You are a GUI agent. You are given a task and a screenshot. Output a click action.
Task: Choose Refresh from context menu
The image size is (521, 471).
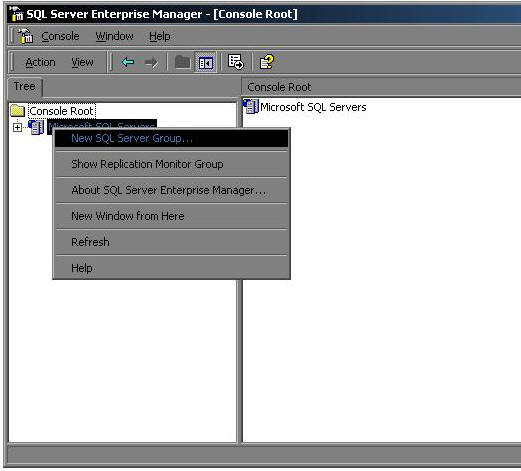pos(171,242)
